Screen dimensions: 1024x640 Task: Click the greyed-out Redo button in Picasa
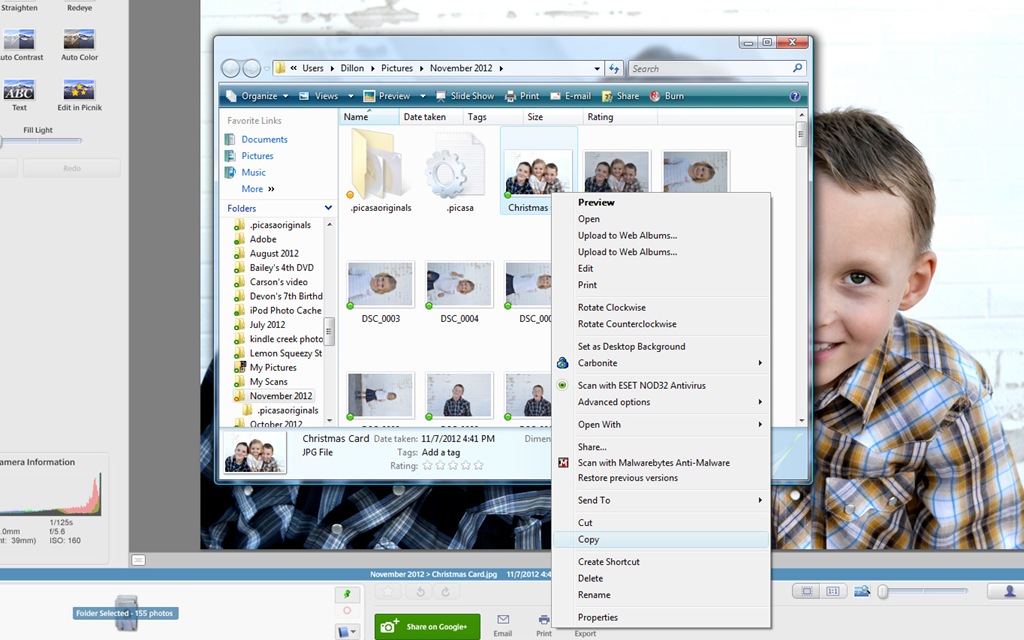tap(72, 168)
